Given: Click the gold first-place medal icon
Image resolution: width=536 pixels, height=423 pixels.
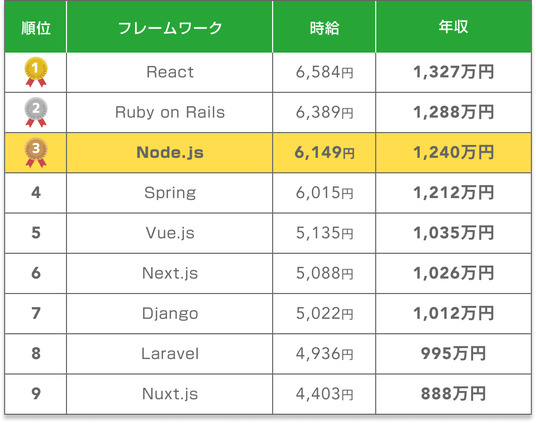Looking at the screenshot, I should click(36, 72).
